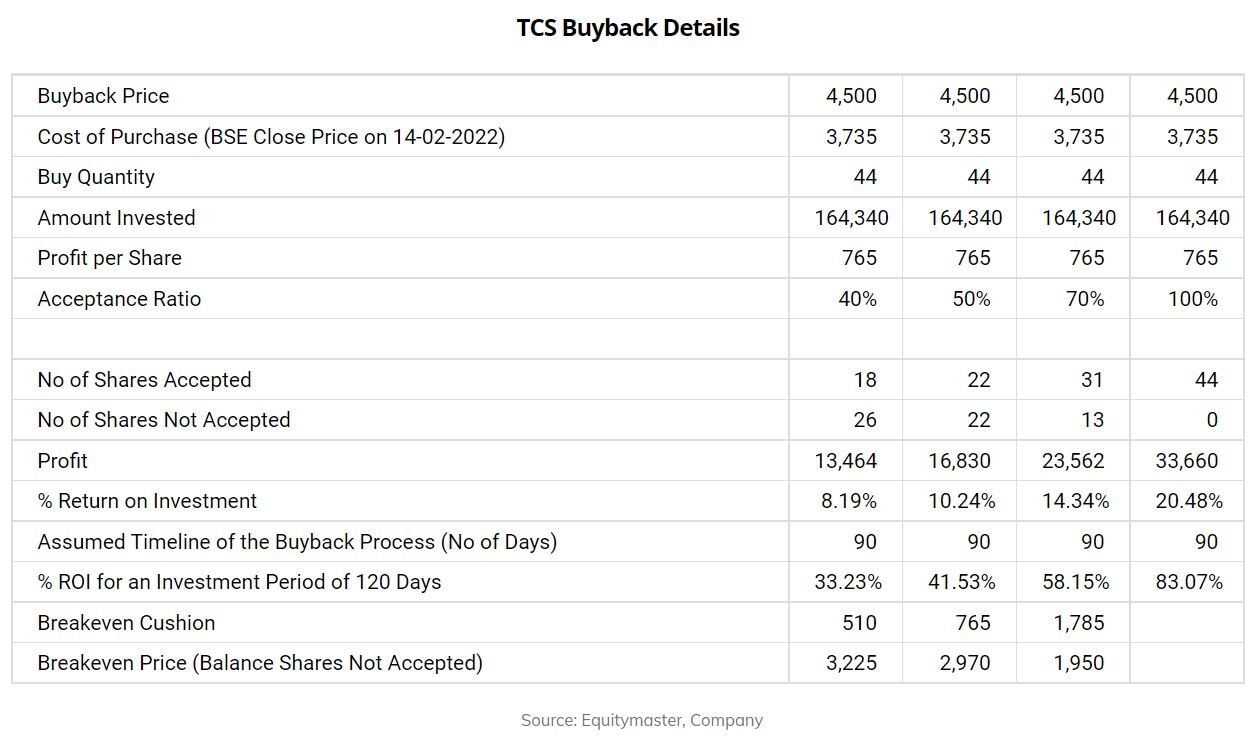The image size is (1258, 748).
Task: Select the Cost of Purchase row label
Action: click(x=271, y=137)
